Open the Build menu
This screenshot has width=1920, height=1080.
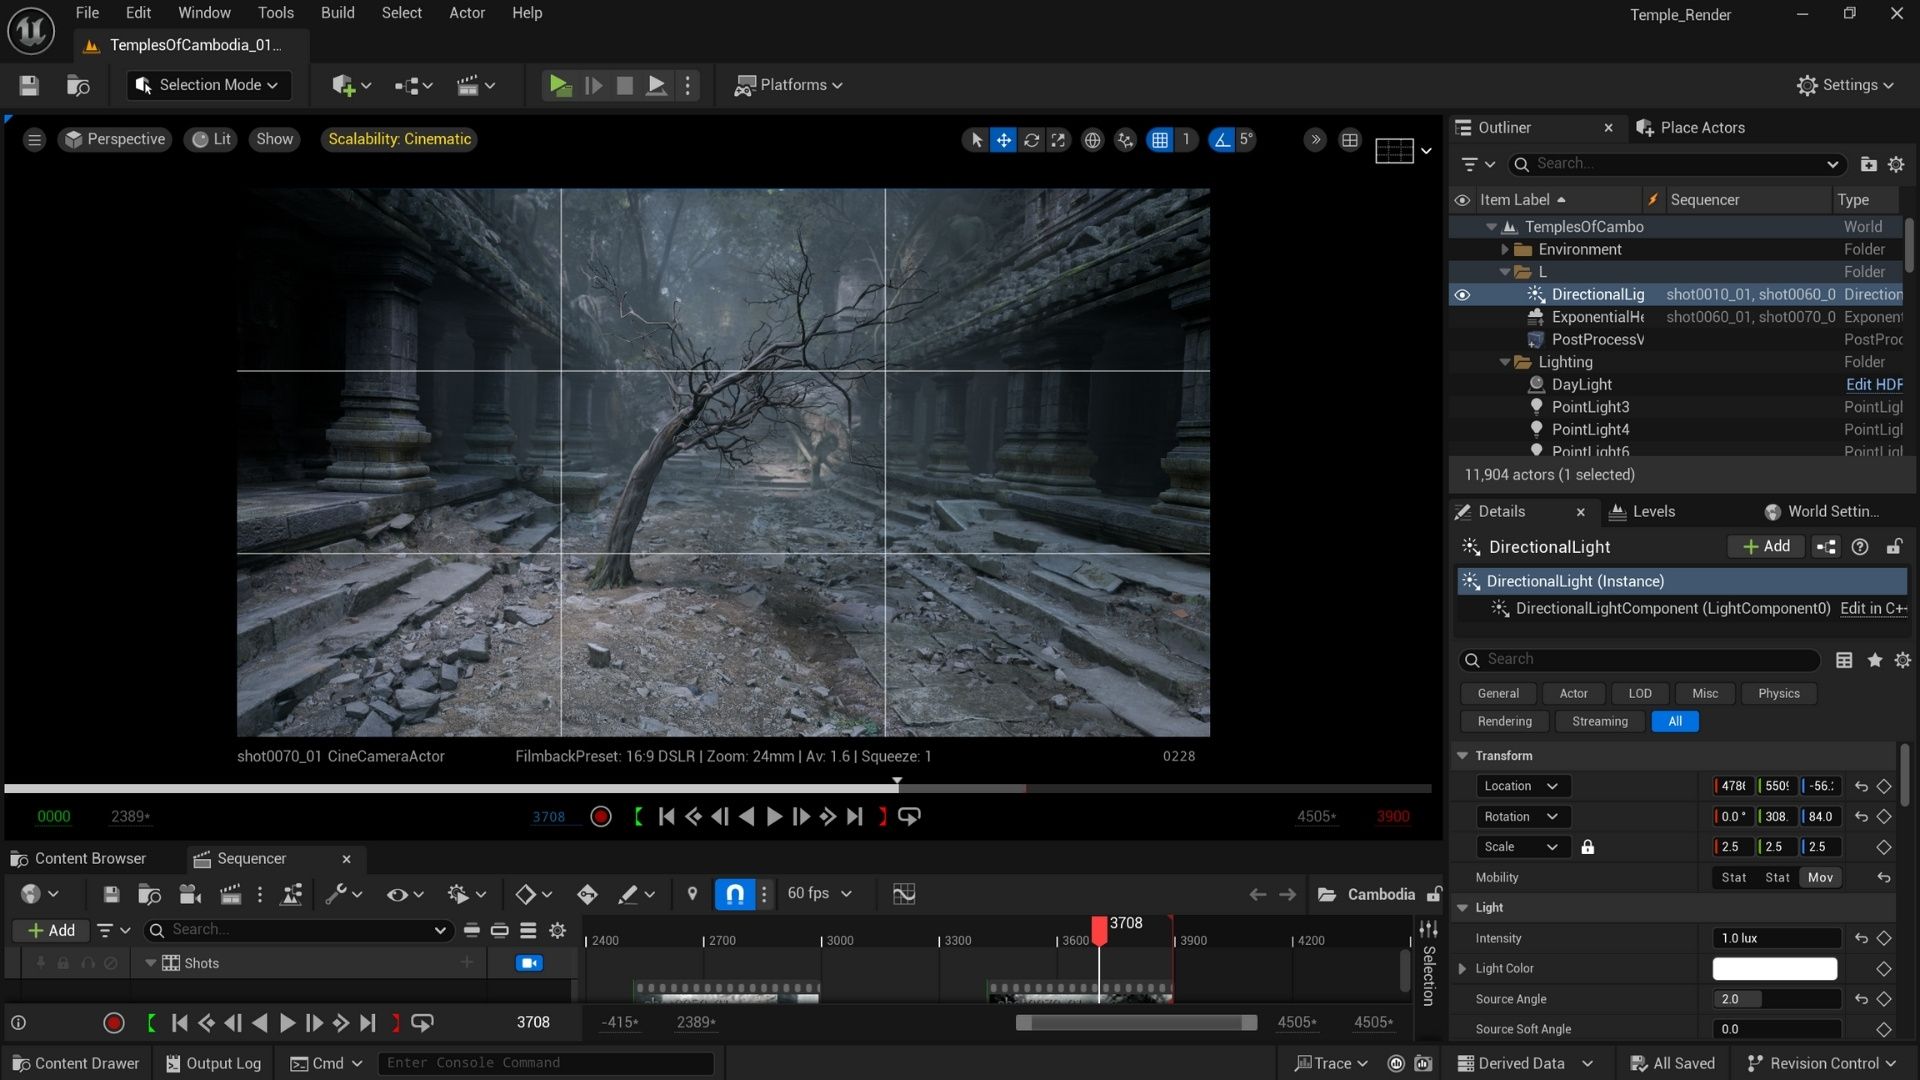(337, 13)
